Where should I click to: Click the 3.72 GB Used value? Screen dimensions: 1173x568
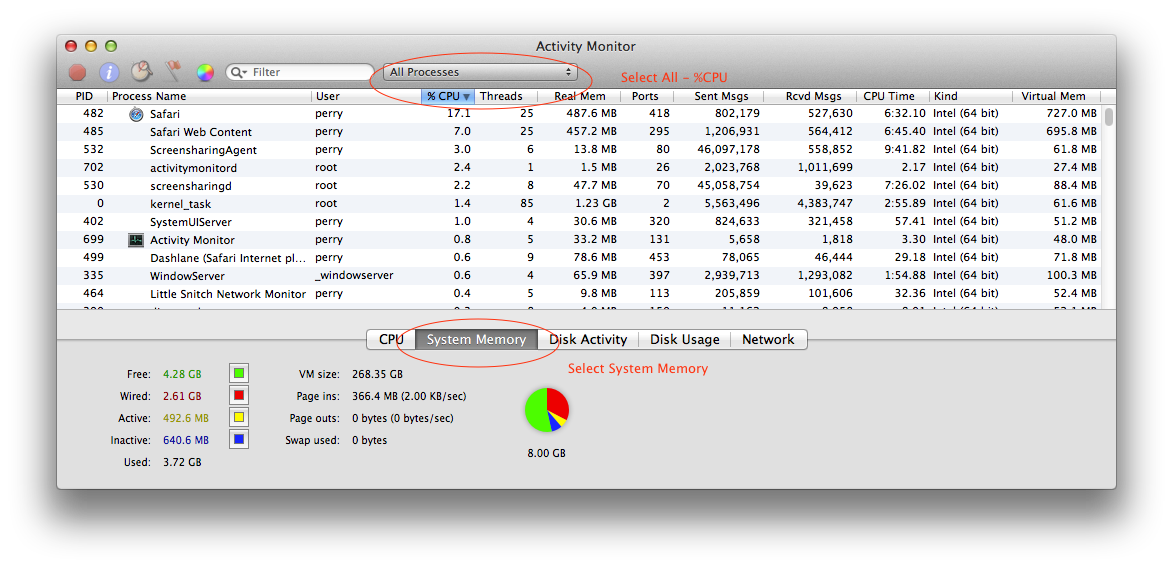[x=182, y=462]
